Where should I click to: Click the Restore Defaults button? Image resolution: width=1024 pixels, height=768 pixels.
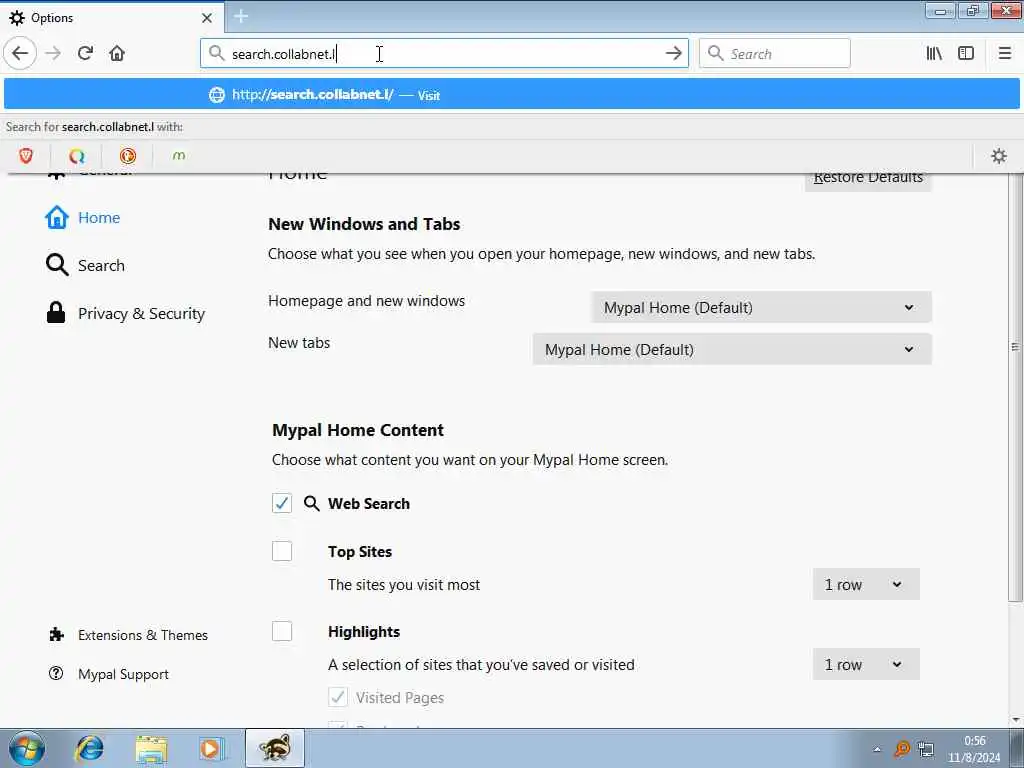pos(868,182)
